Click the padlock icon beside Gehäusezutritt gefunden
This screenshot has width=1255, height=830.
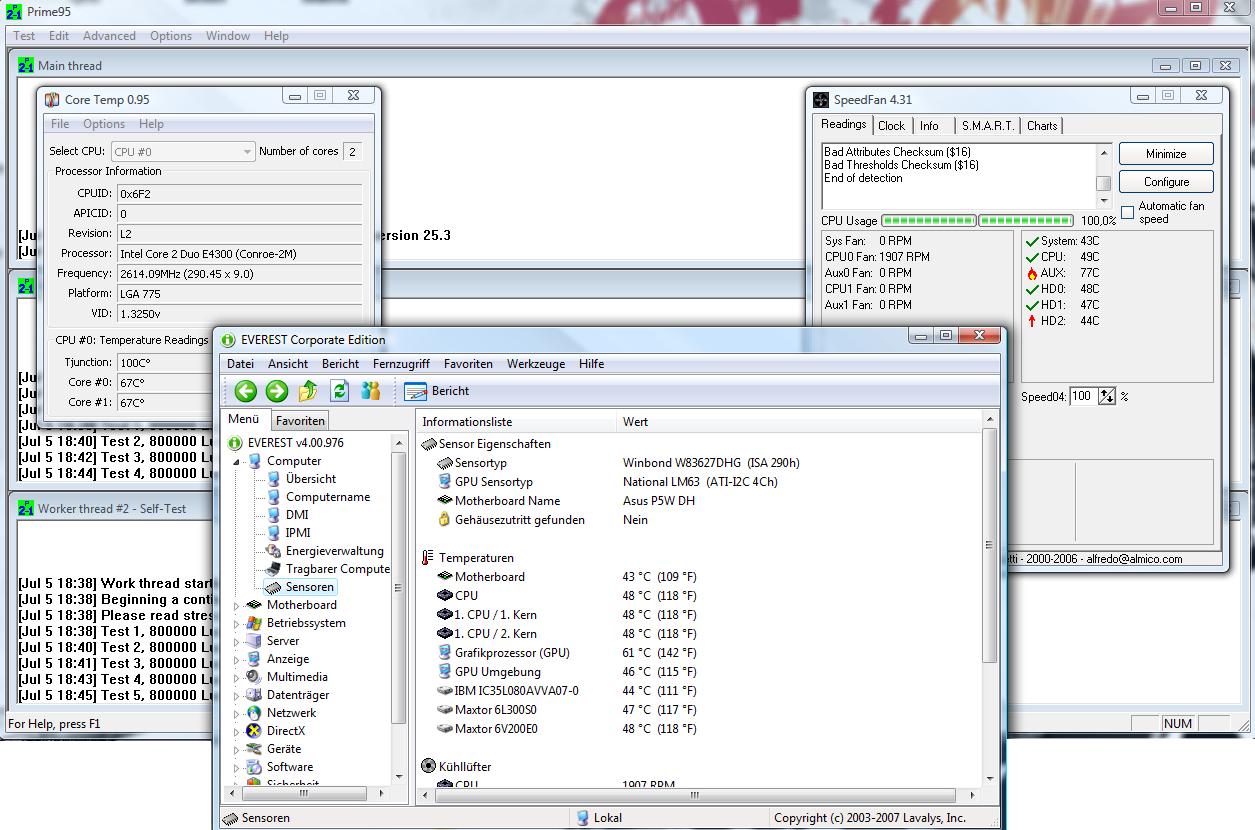click(445, 520)
